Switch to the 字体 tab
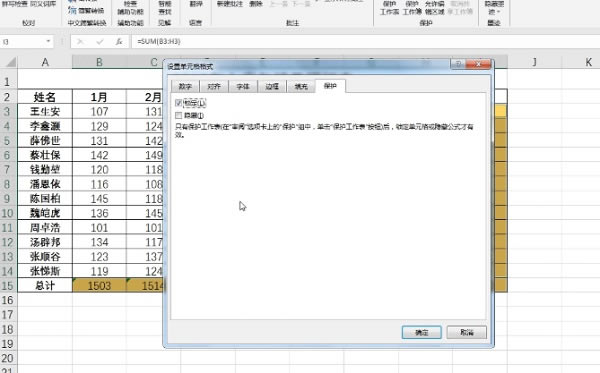Screen dimensions: 600x373 243,86
